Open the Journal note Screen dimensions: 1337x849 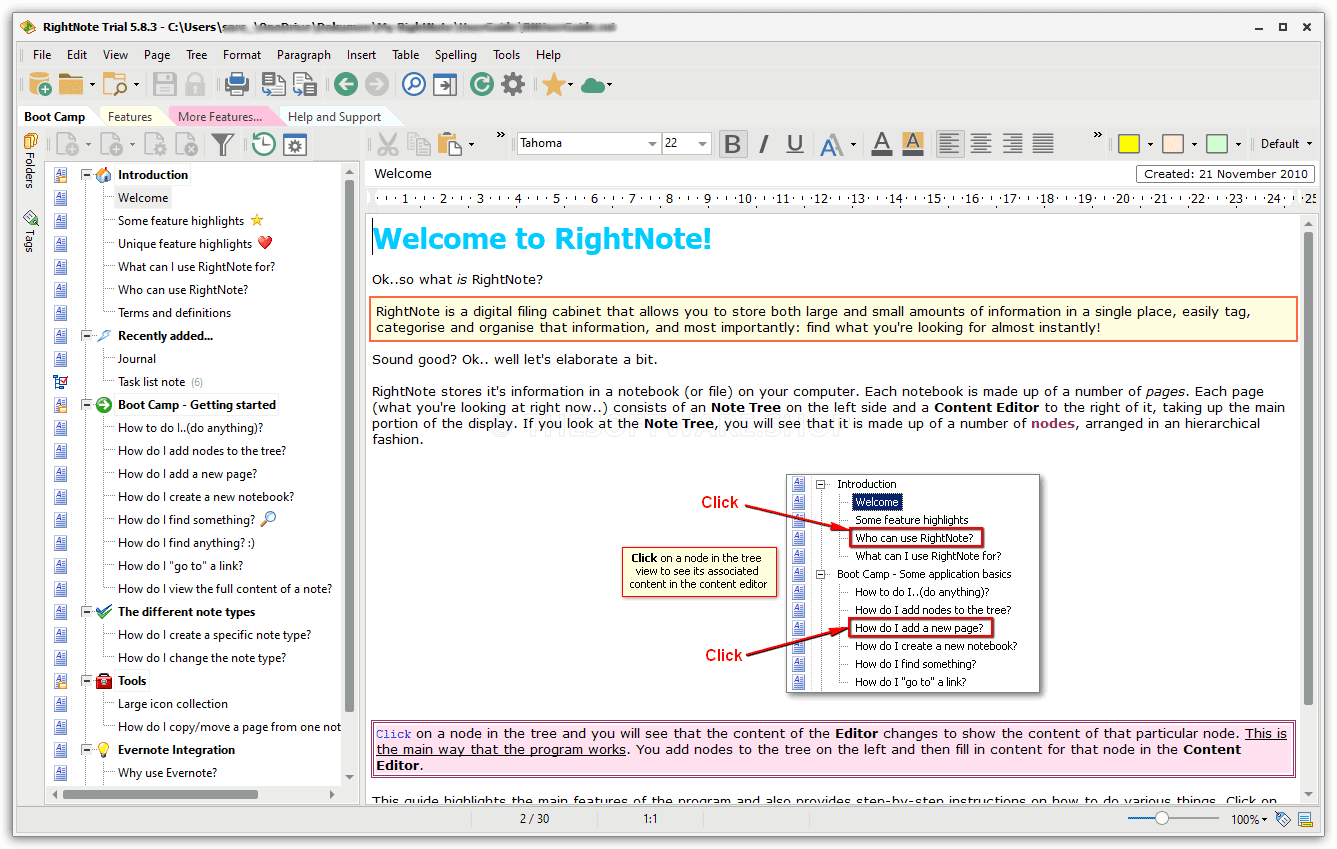137,359
